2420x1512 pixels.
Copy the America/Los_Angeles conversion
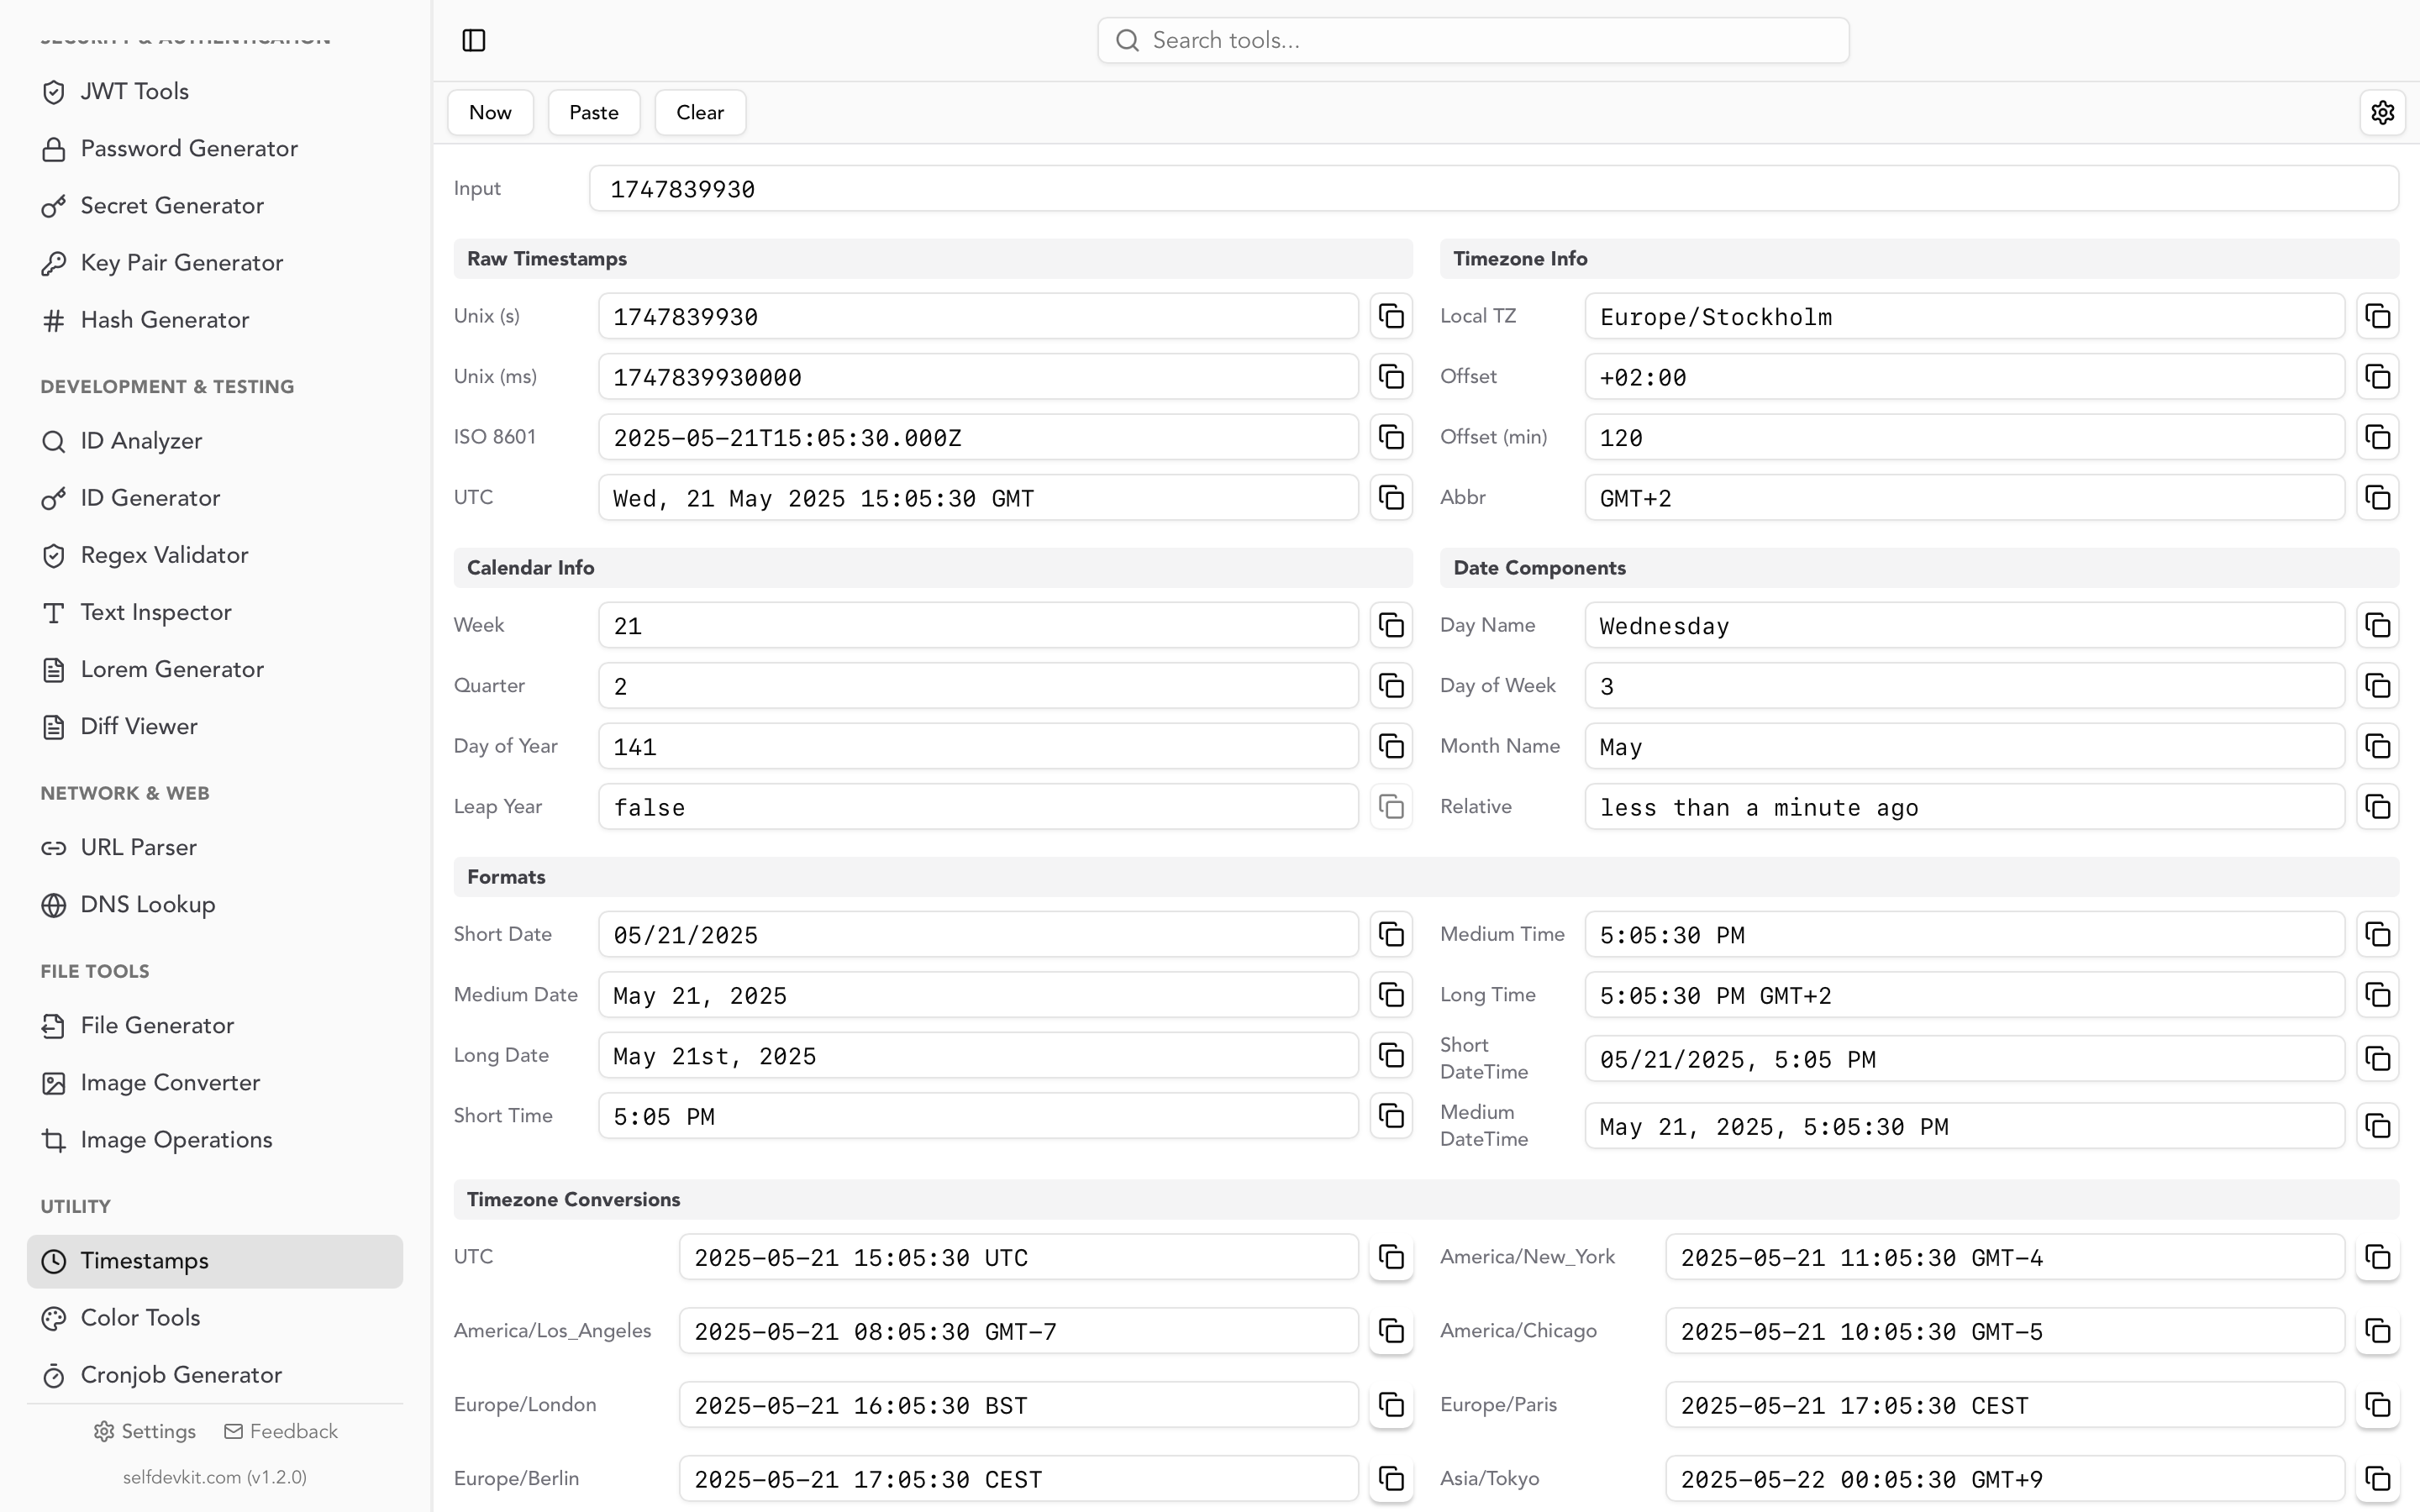(x=1391, y=1331)
